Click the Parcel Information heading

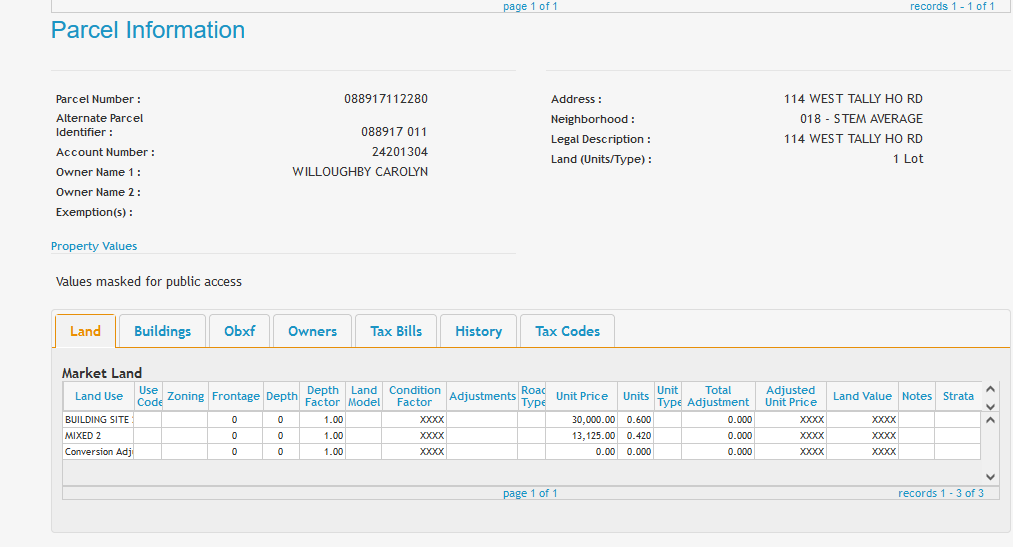point(148,30)
